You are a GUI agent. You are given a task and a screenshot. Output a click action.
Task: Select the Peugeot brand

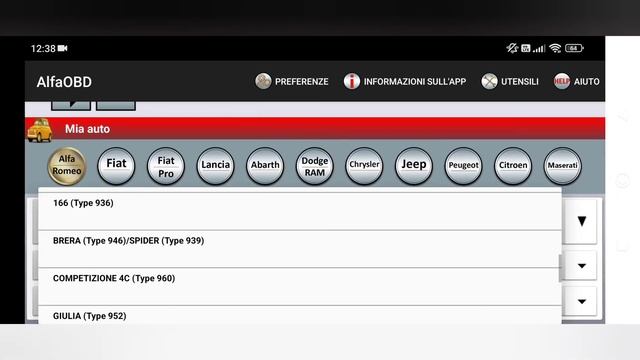[463, 166]
